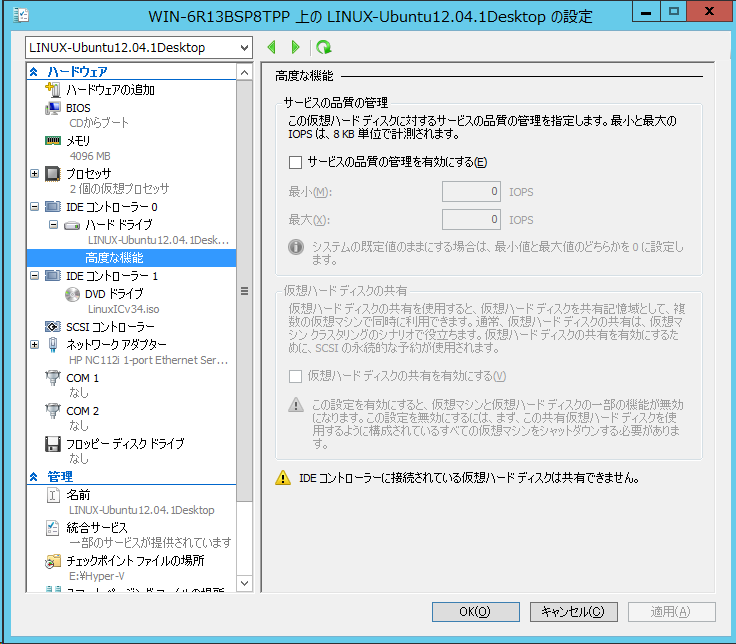Image resolution: width=736 pixels, height=644 pixels.
Task: Click the OK(O) button
Action: tap(475, 612)
